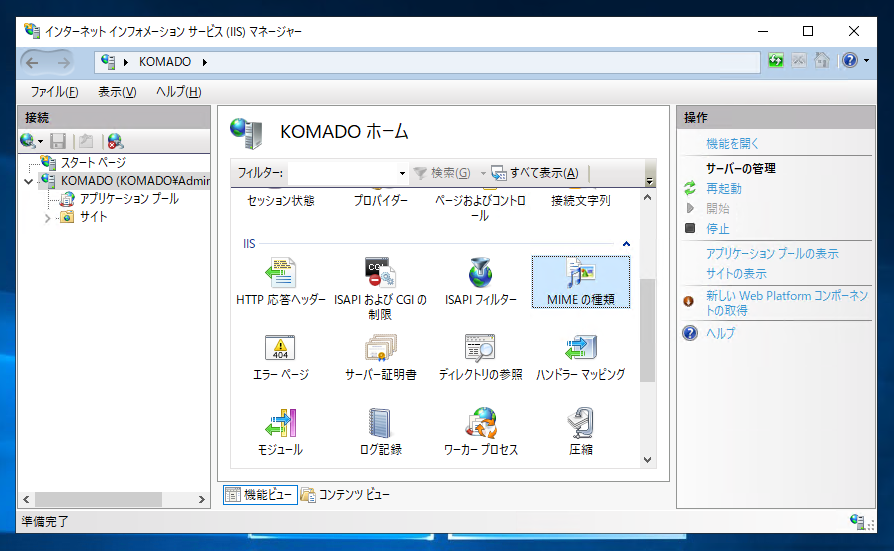Click the up one level connections icon
The image size is (894, 551).
[x=87, y=140]
